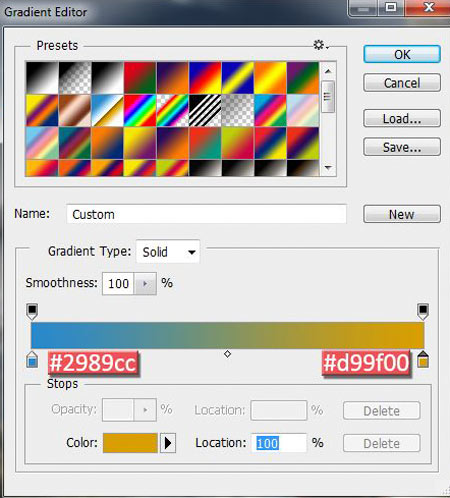Select the blue left color stop
450x498 pixels.
tap(32, 359)
